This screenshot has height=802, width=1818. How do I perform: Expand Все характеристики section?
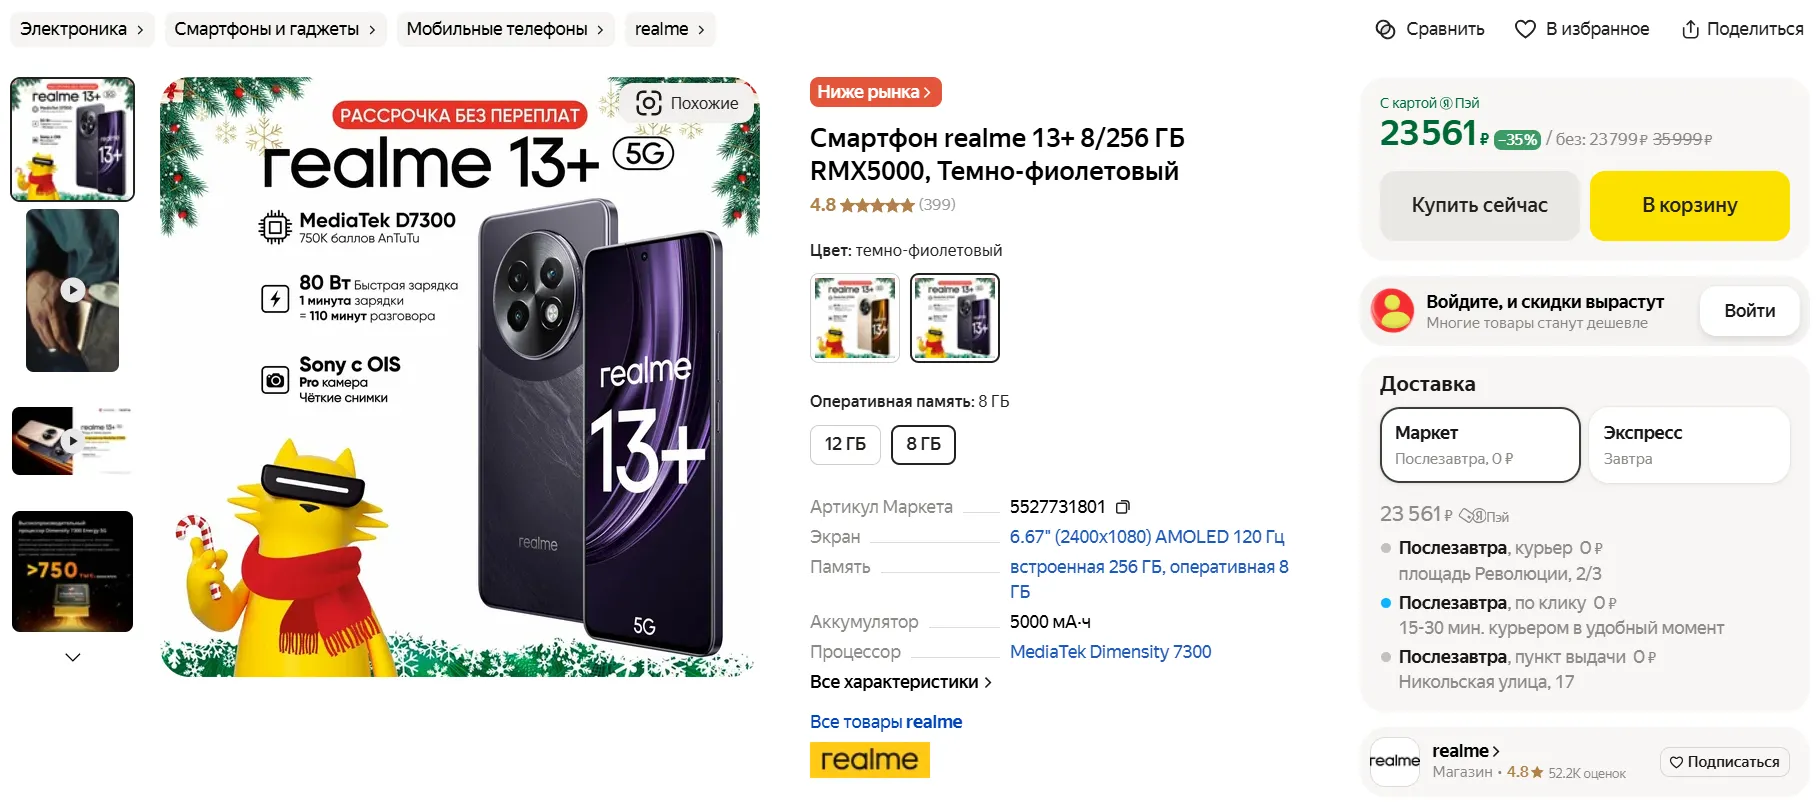900,682
